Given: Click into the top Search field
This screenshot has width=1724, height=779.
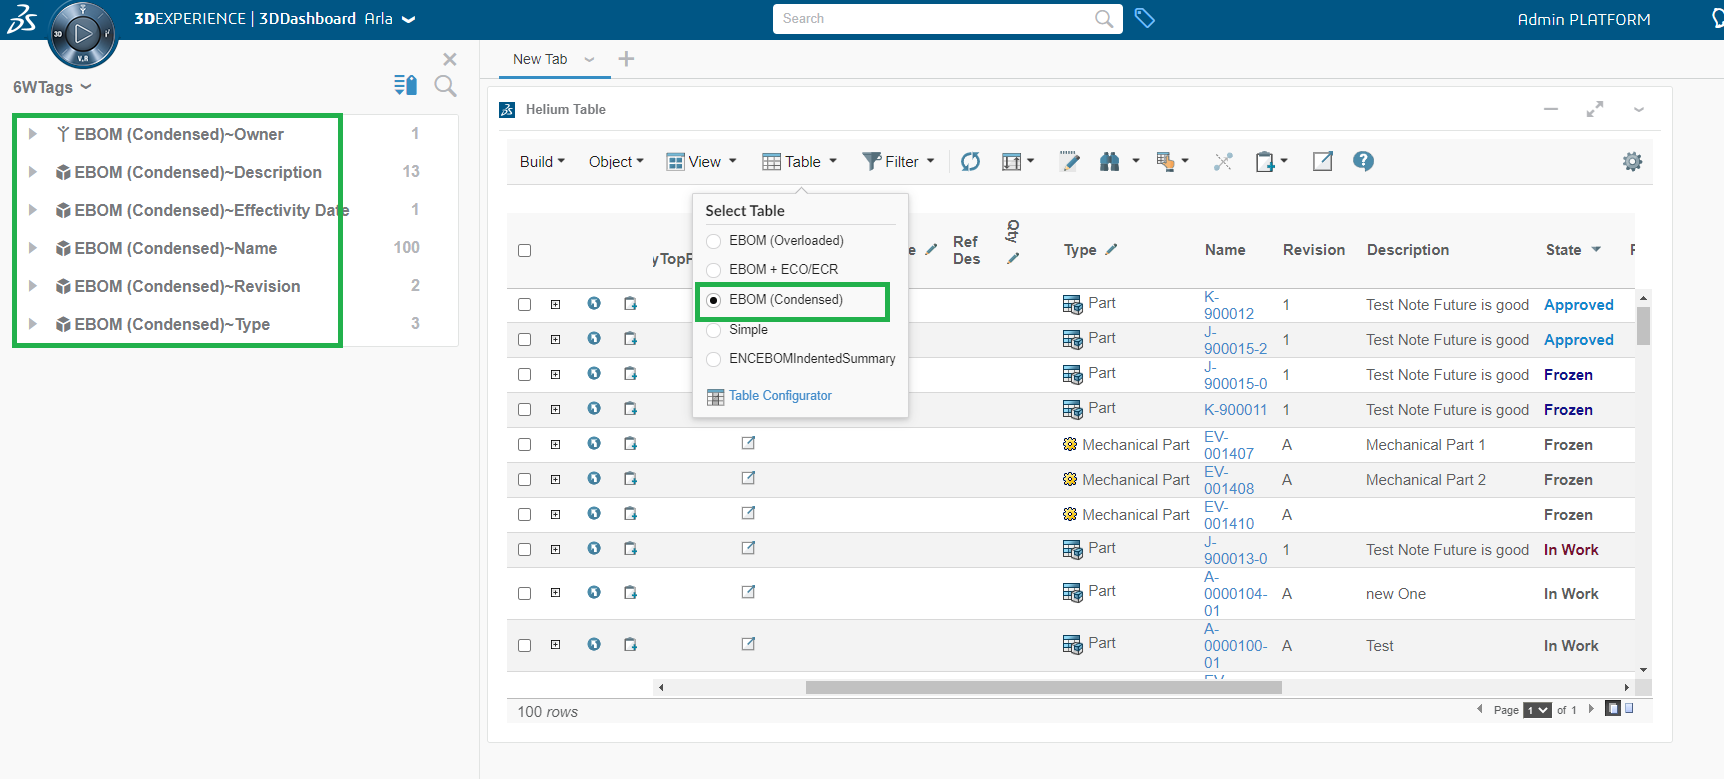Looking at the screenshot, I should point(935,19).
